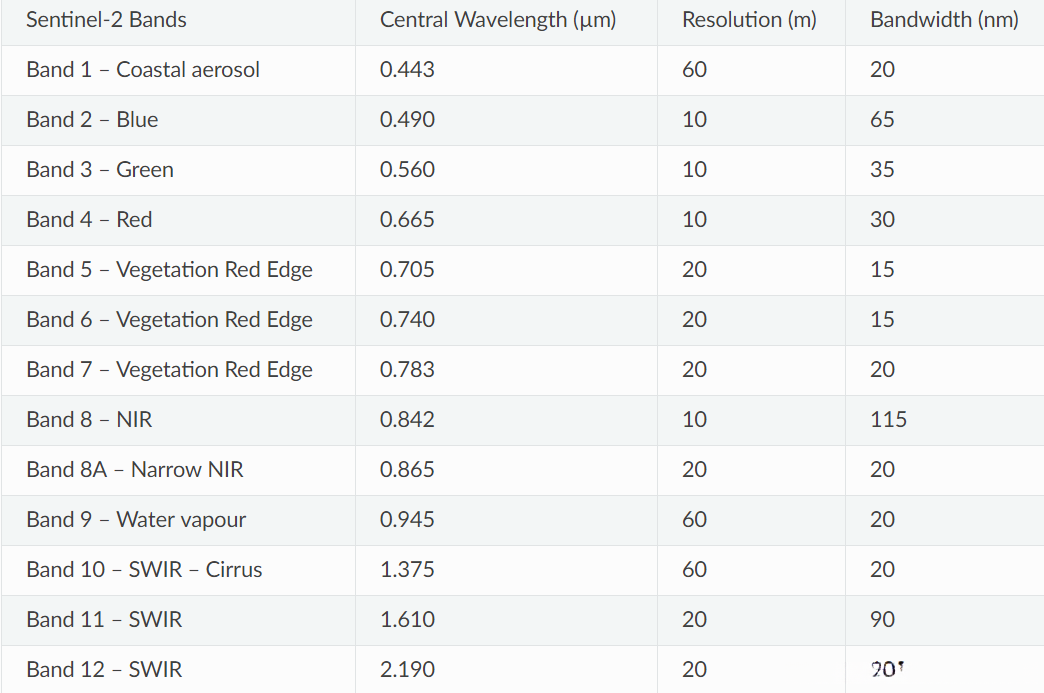Click the 1.375 central wavelength value
Screen dimensions: 1044x693
[407, 570]
